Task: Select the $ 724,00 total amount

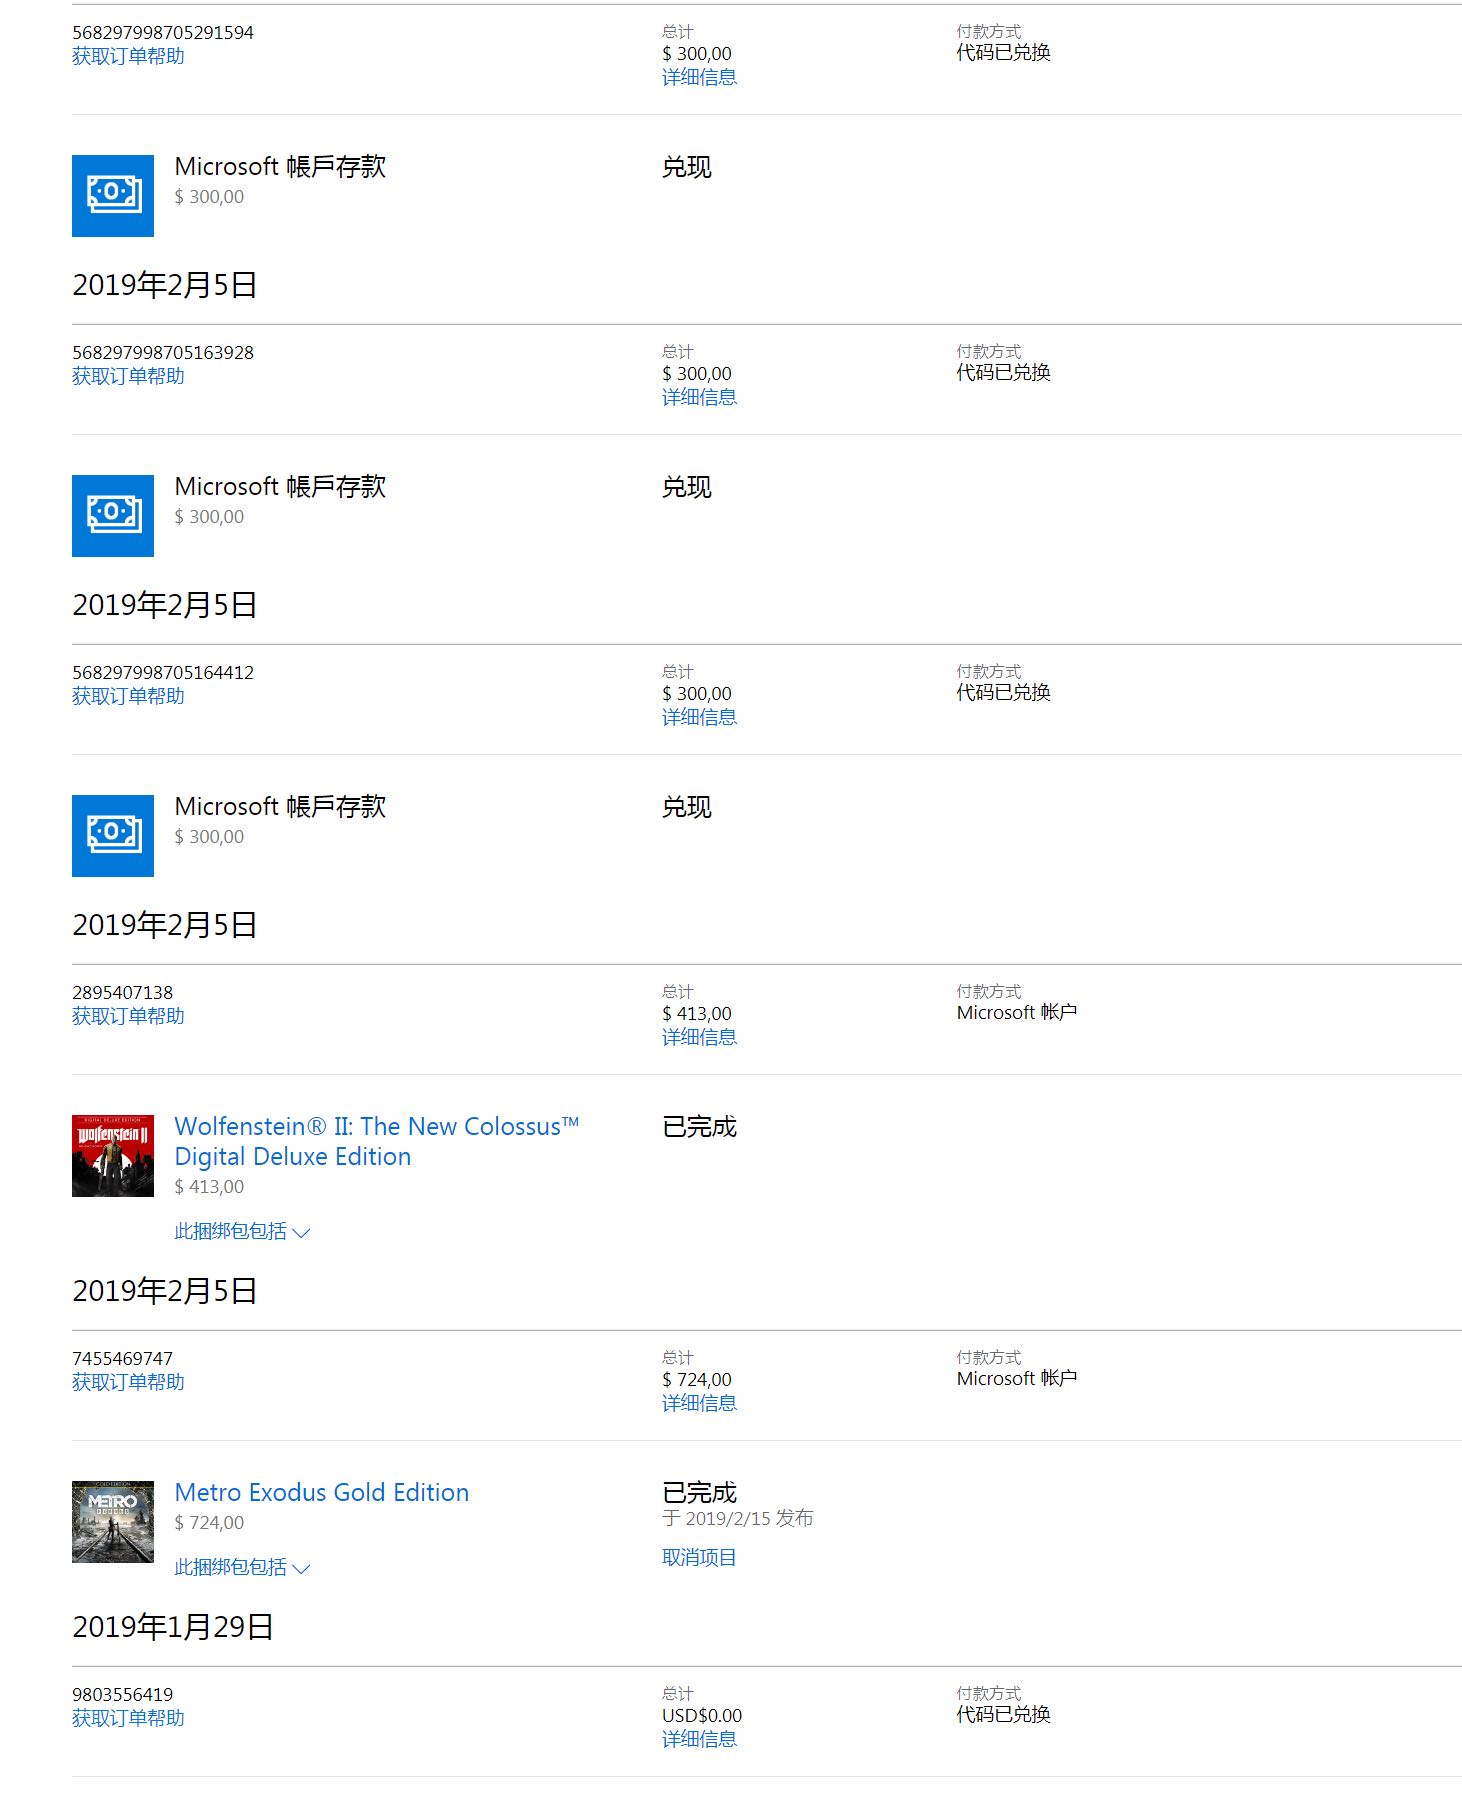Action: click(x=697, y=1379)
